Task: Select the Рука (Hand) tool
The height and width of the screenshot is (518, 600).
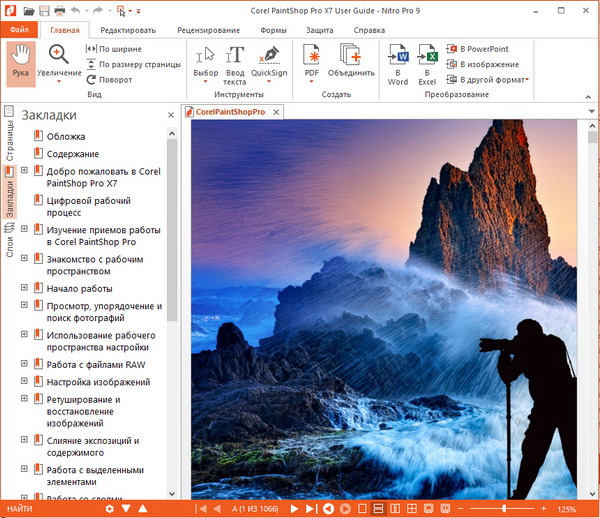Action: (19, 62)
